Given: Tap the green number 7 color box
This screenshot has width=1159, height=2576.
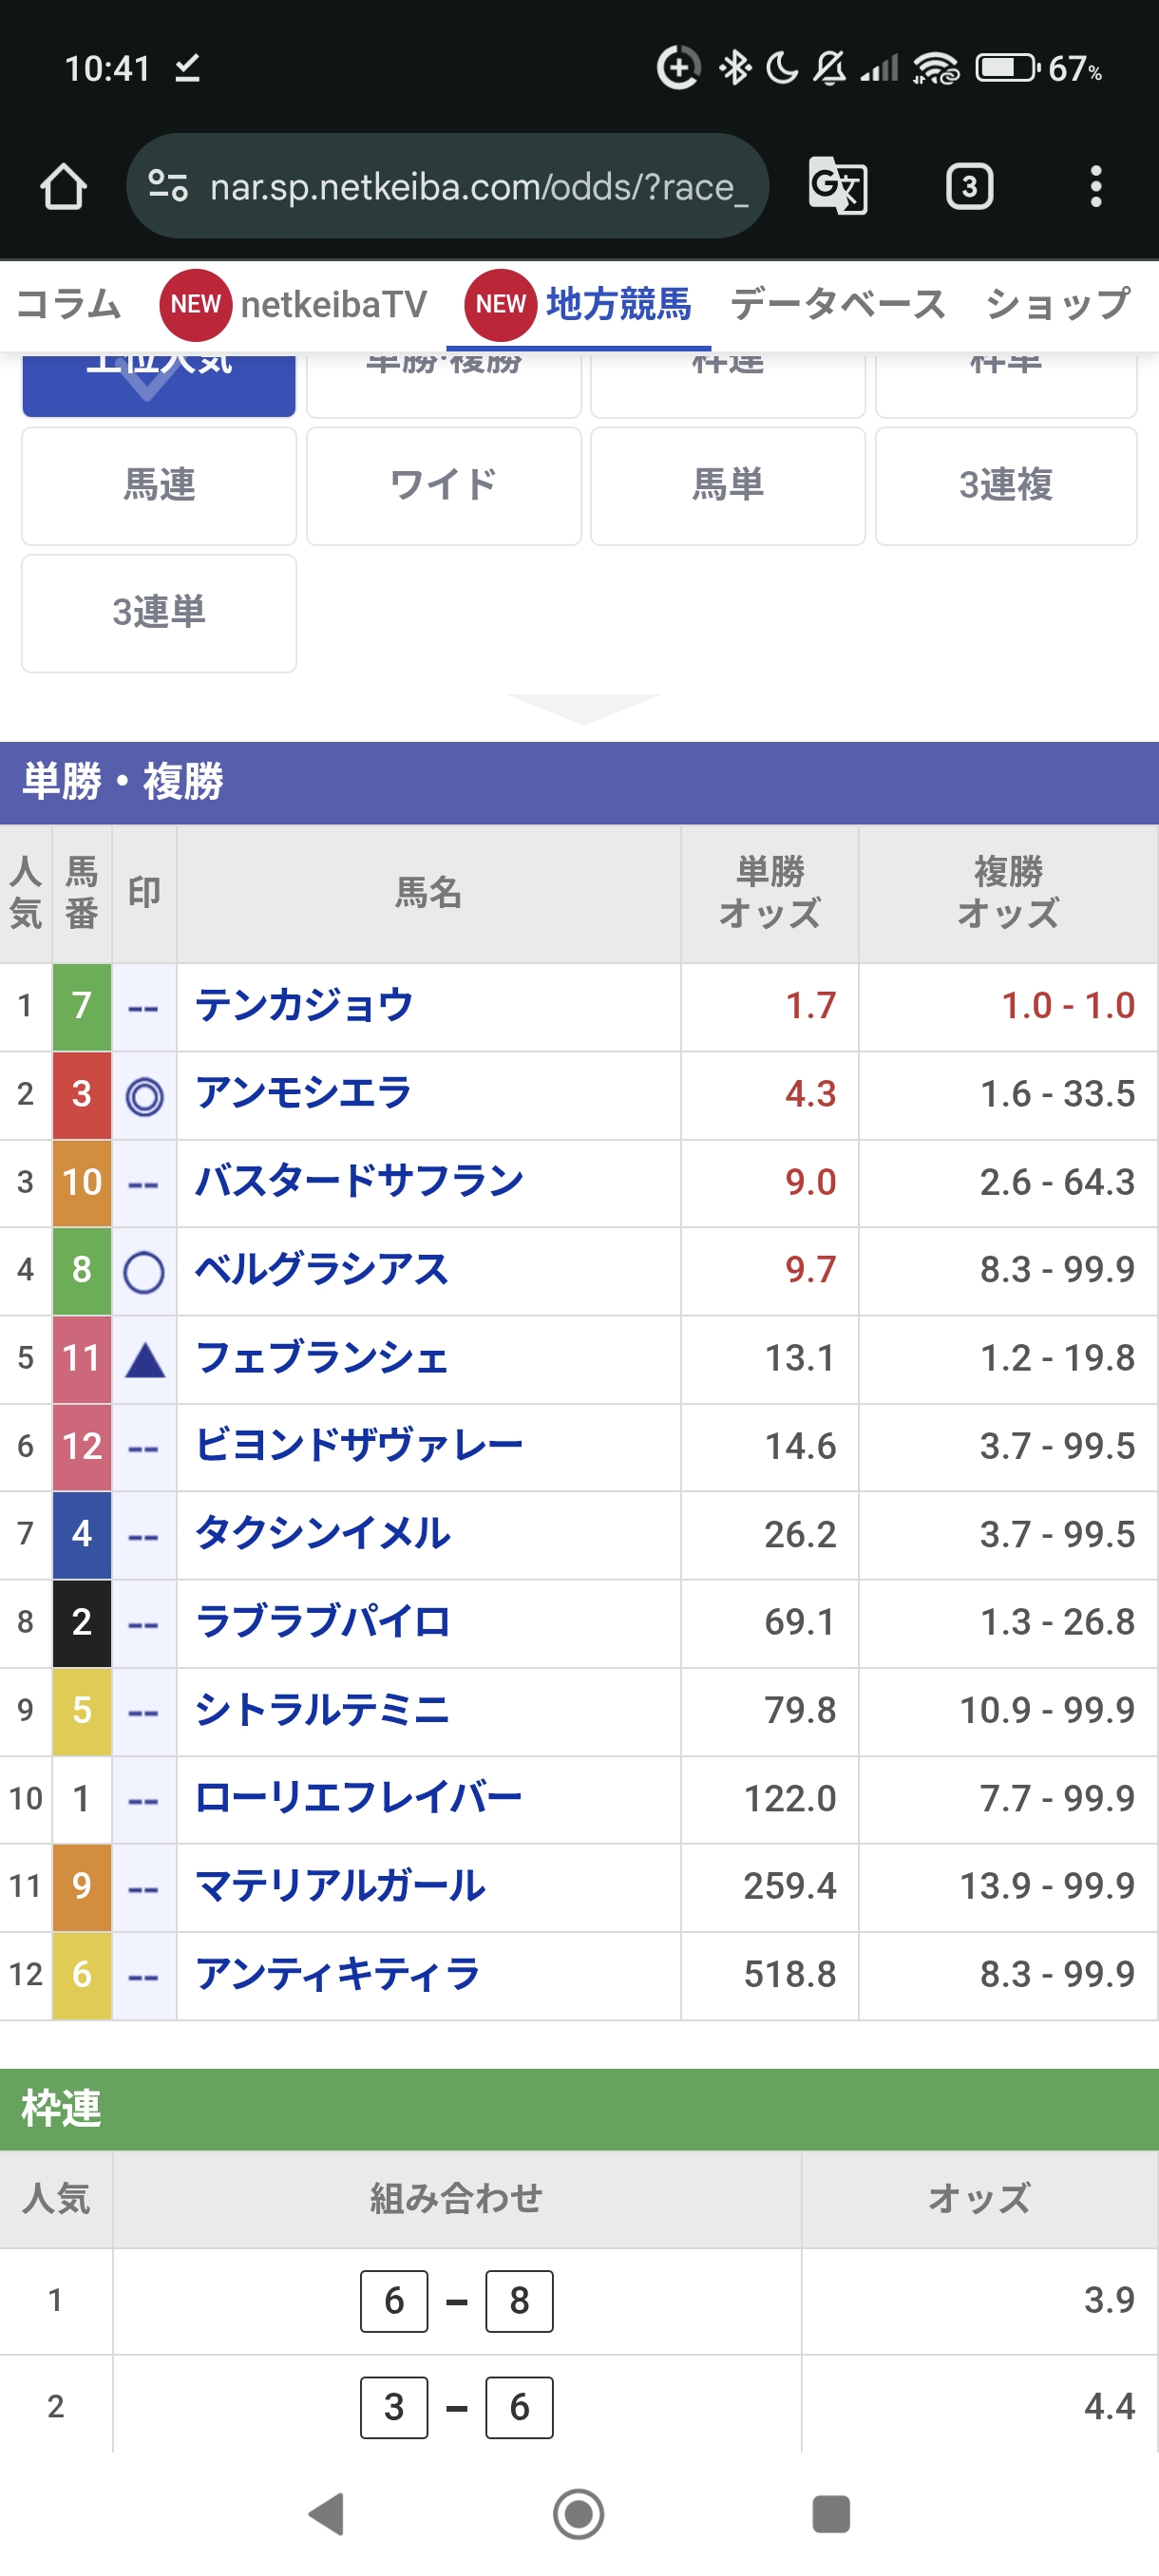Looking at the screenshot, I should pos(82,1006).
